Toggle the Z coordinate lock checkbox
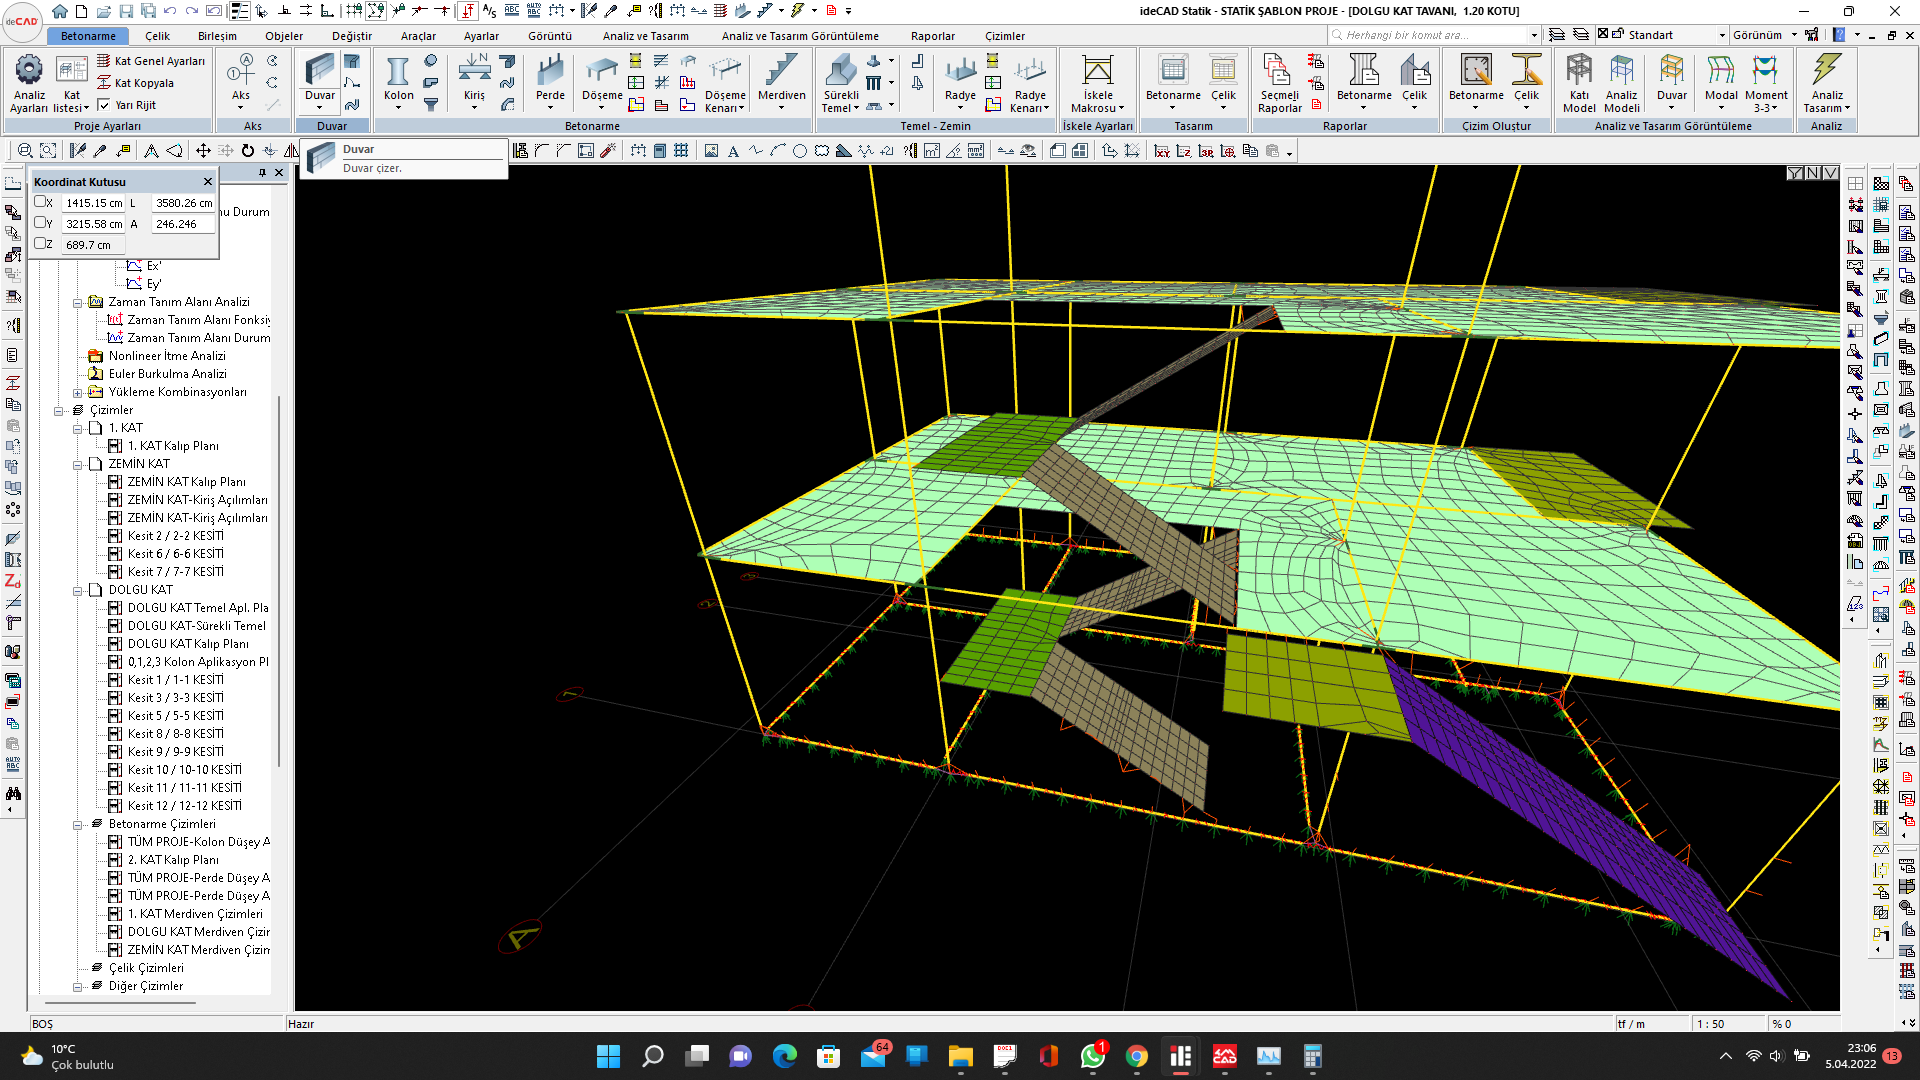 tap(41, 244)
